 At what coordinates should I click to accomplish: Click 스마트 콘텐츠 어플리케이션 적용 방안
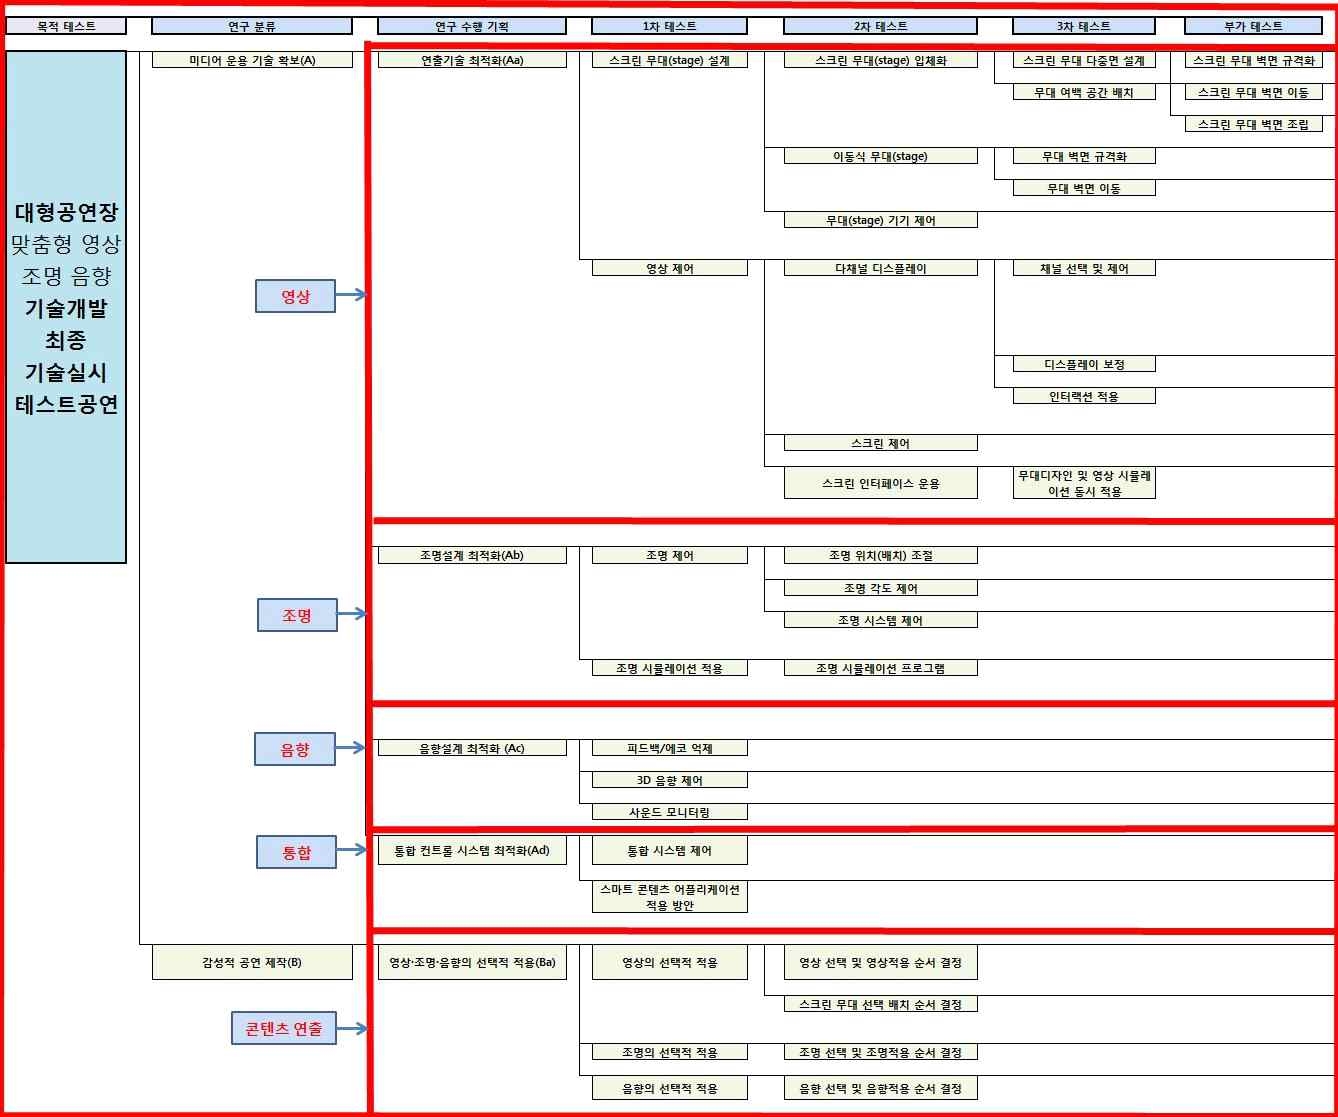[669, 897]
